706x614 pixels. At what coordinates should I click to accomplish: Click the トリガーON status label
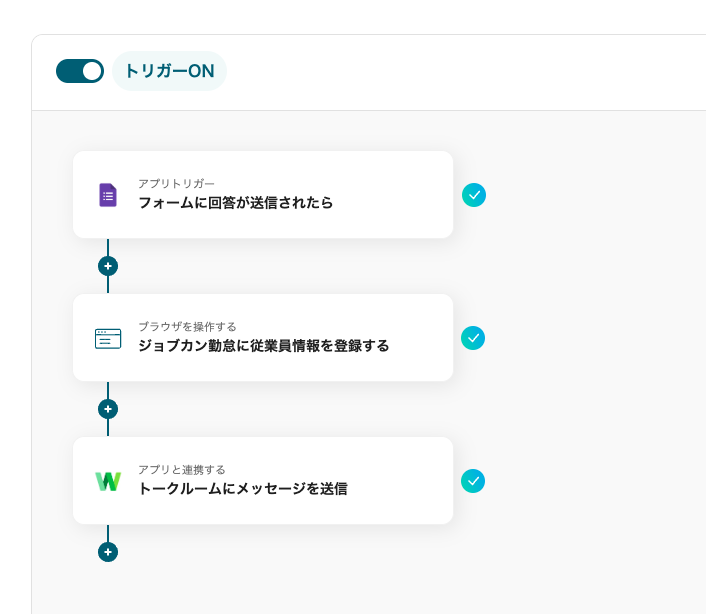coord(169,72)
